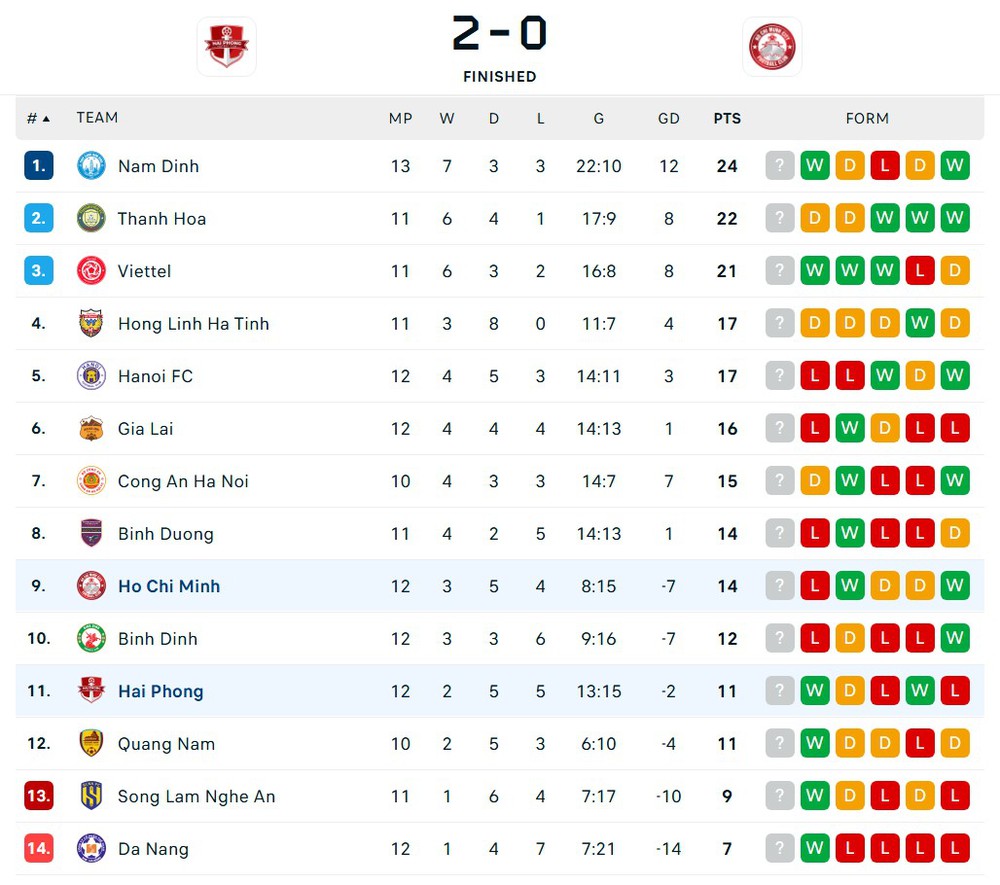Open the Hong Linh Ha Tinh team link
This screenshot has width=1000, height=885.
pyautogui.click(x=193, y=324)
